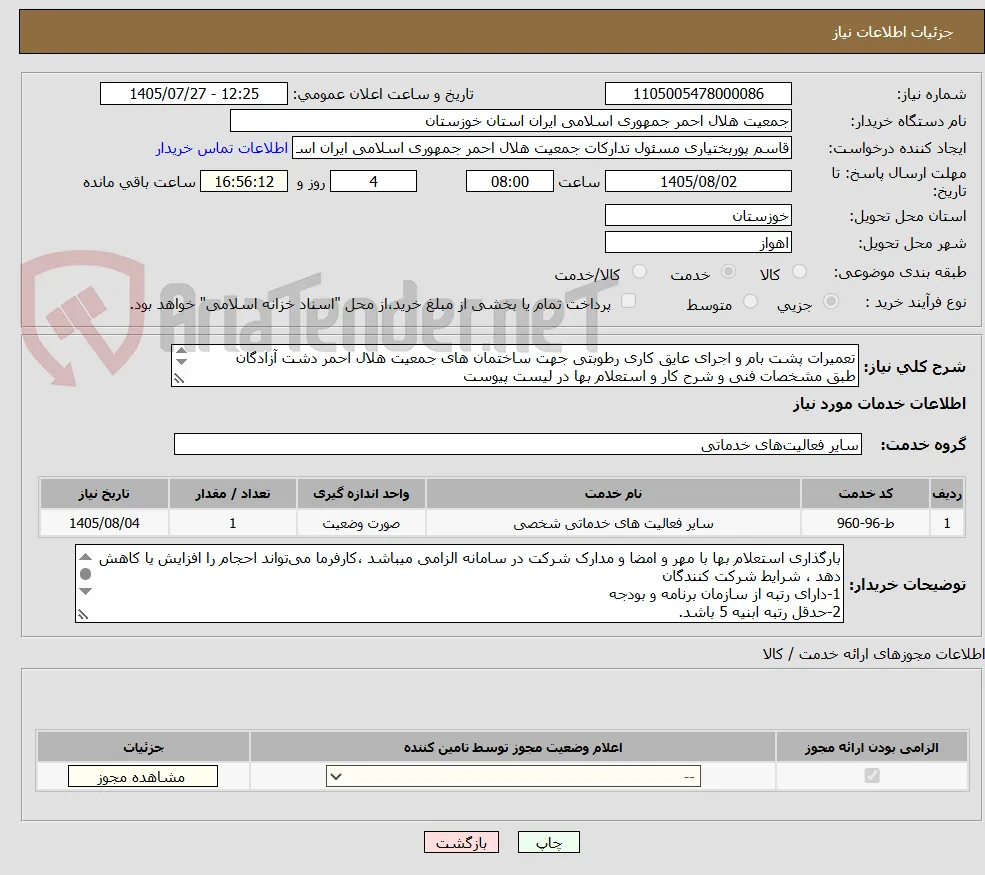This screenshot has height=875, width=985.
Task: Click اطلاعات مجوزهای ارائه خدمت / کالا heading
Action: 873,655
